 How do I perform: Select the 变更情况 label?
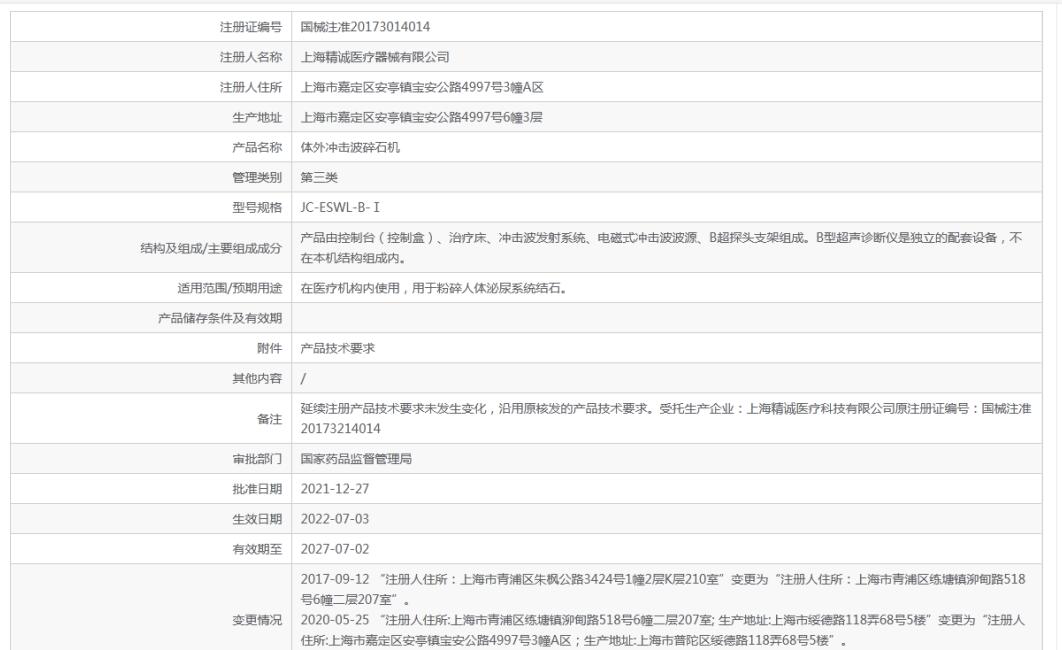(x=257, y=620)
